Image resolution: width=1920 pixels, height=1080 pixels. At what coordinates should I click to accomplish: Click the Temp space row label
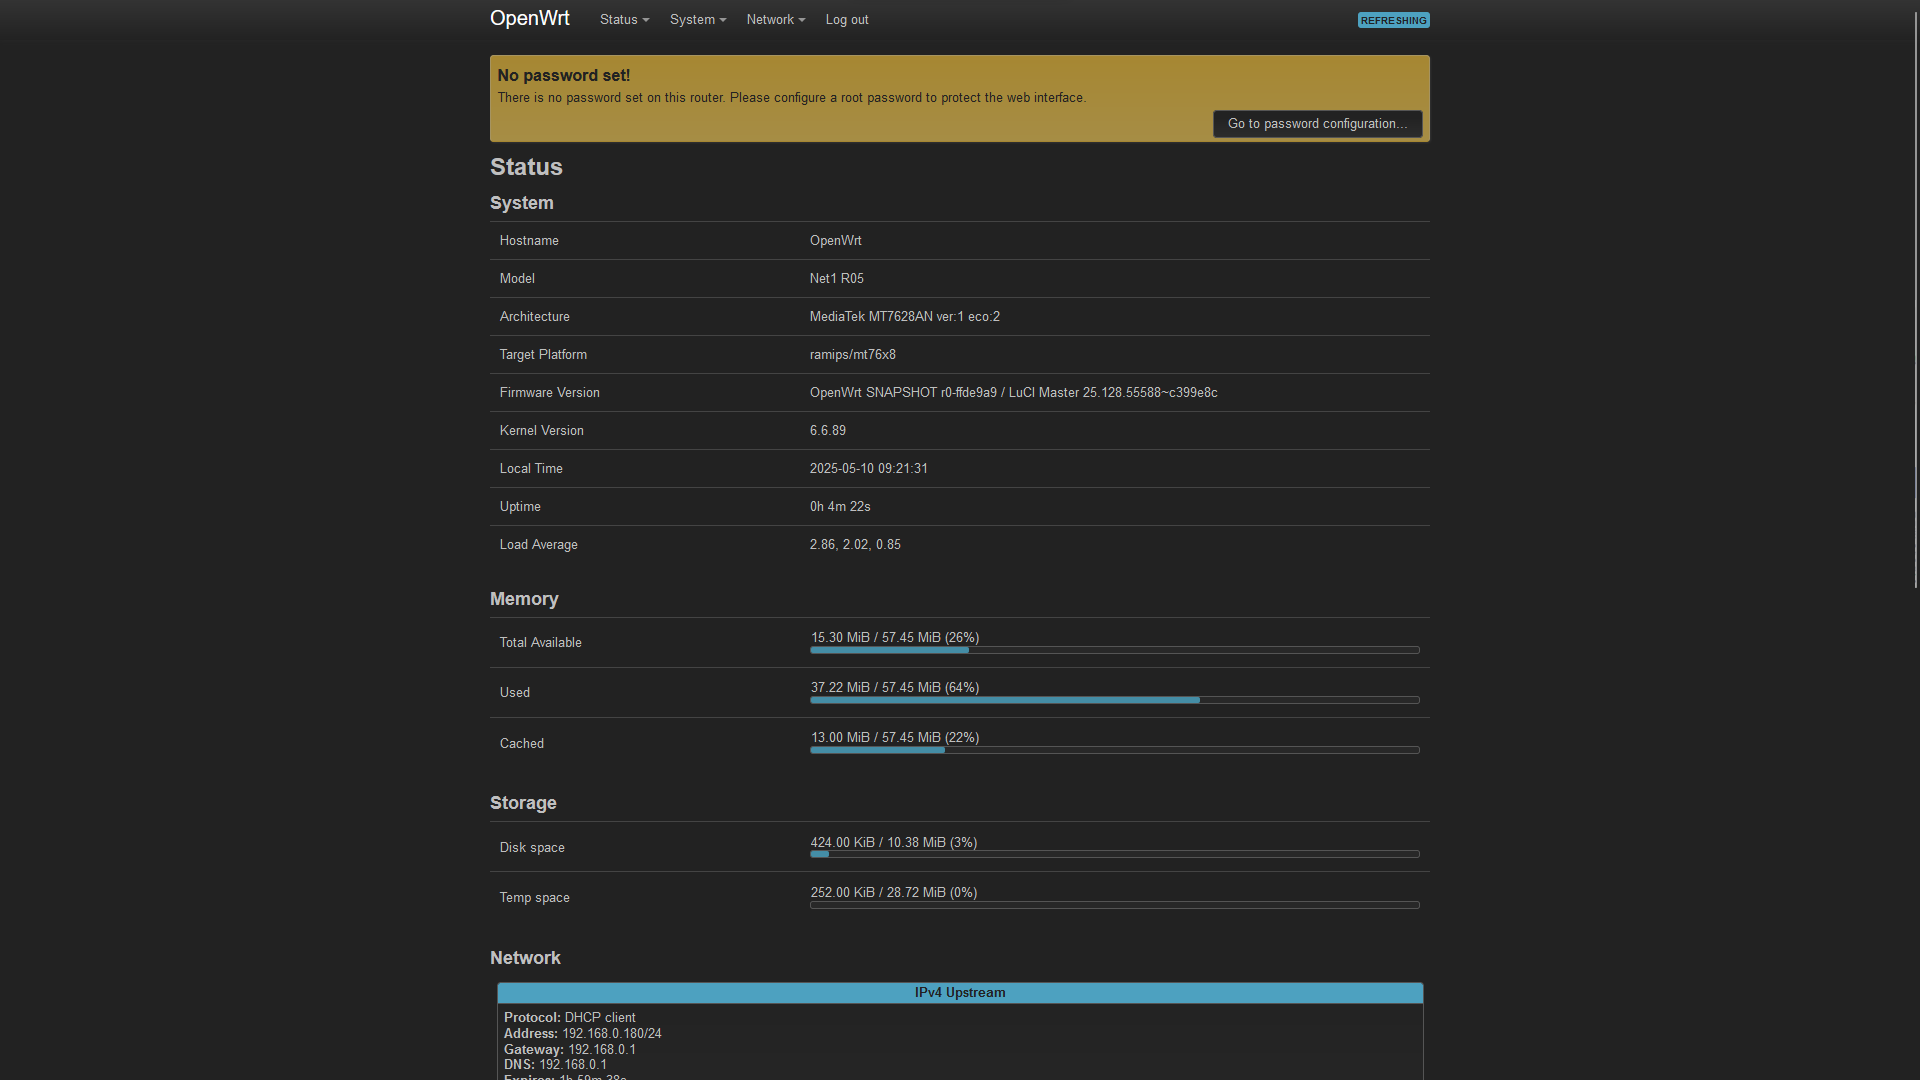pyautogui.click(x=535, y=898)
